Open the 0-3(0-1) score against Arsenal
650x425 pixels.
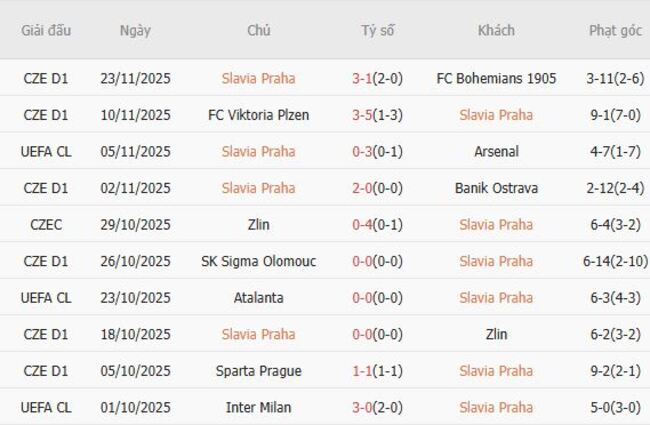[x=378, y=152]
